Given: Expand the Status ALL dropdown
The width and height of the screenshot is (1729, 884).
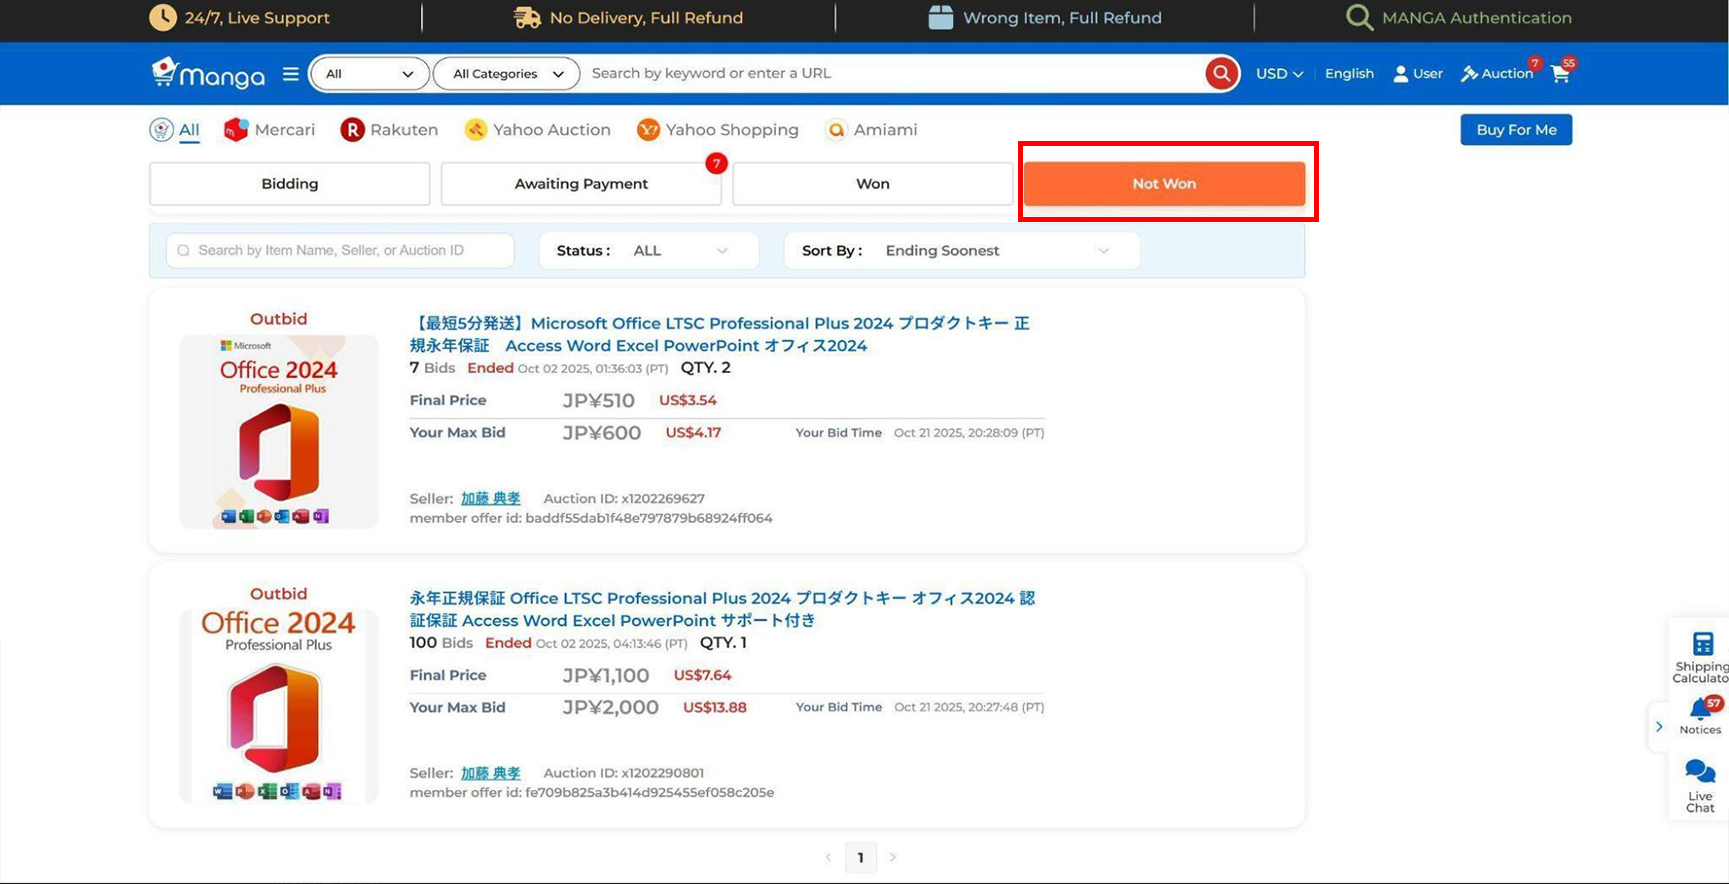Looking at the screenshot, I should [x=680, y=250].
